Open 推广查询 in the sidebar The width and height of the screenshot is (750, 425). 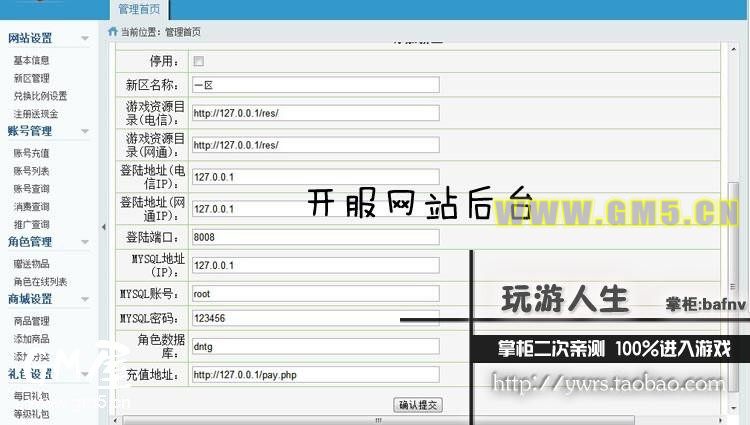click(x=31, y=224)
